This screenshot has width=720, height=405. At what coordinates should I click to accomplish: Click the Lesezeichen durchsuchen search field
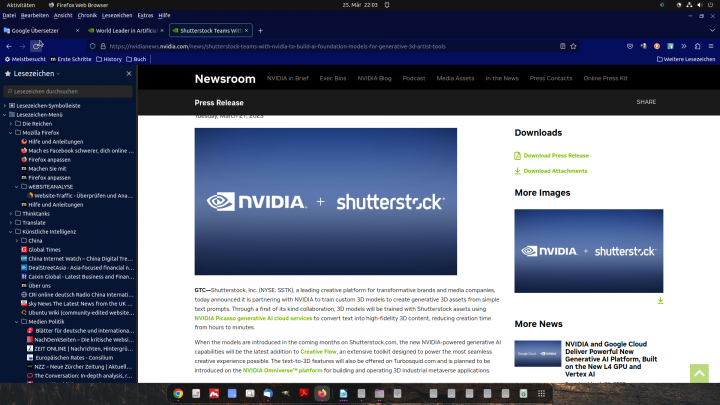pyautogui.click(x=68, y=91)
